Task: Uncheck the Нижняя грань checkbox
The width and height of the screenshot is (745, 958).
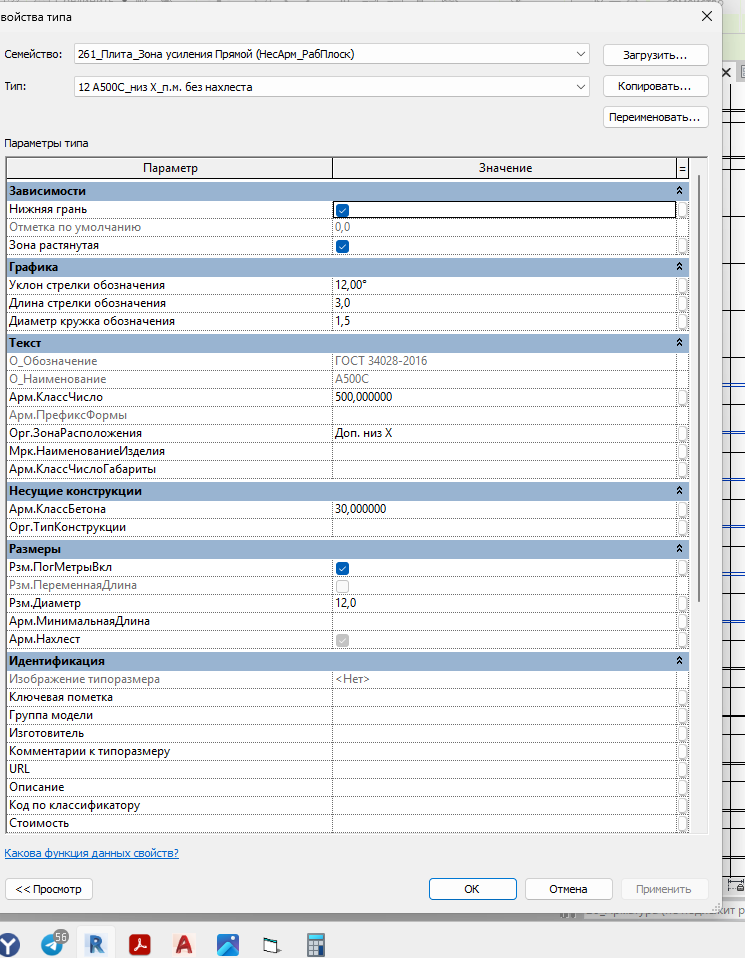Action: tap(342, 210)
